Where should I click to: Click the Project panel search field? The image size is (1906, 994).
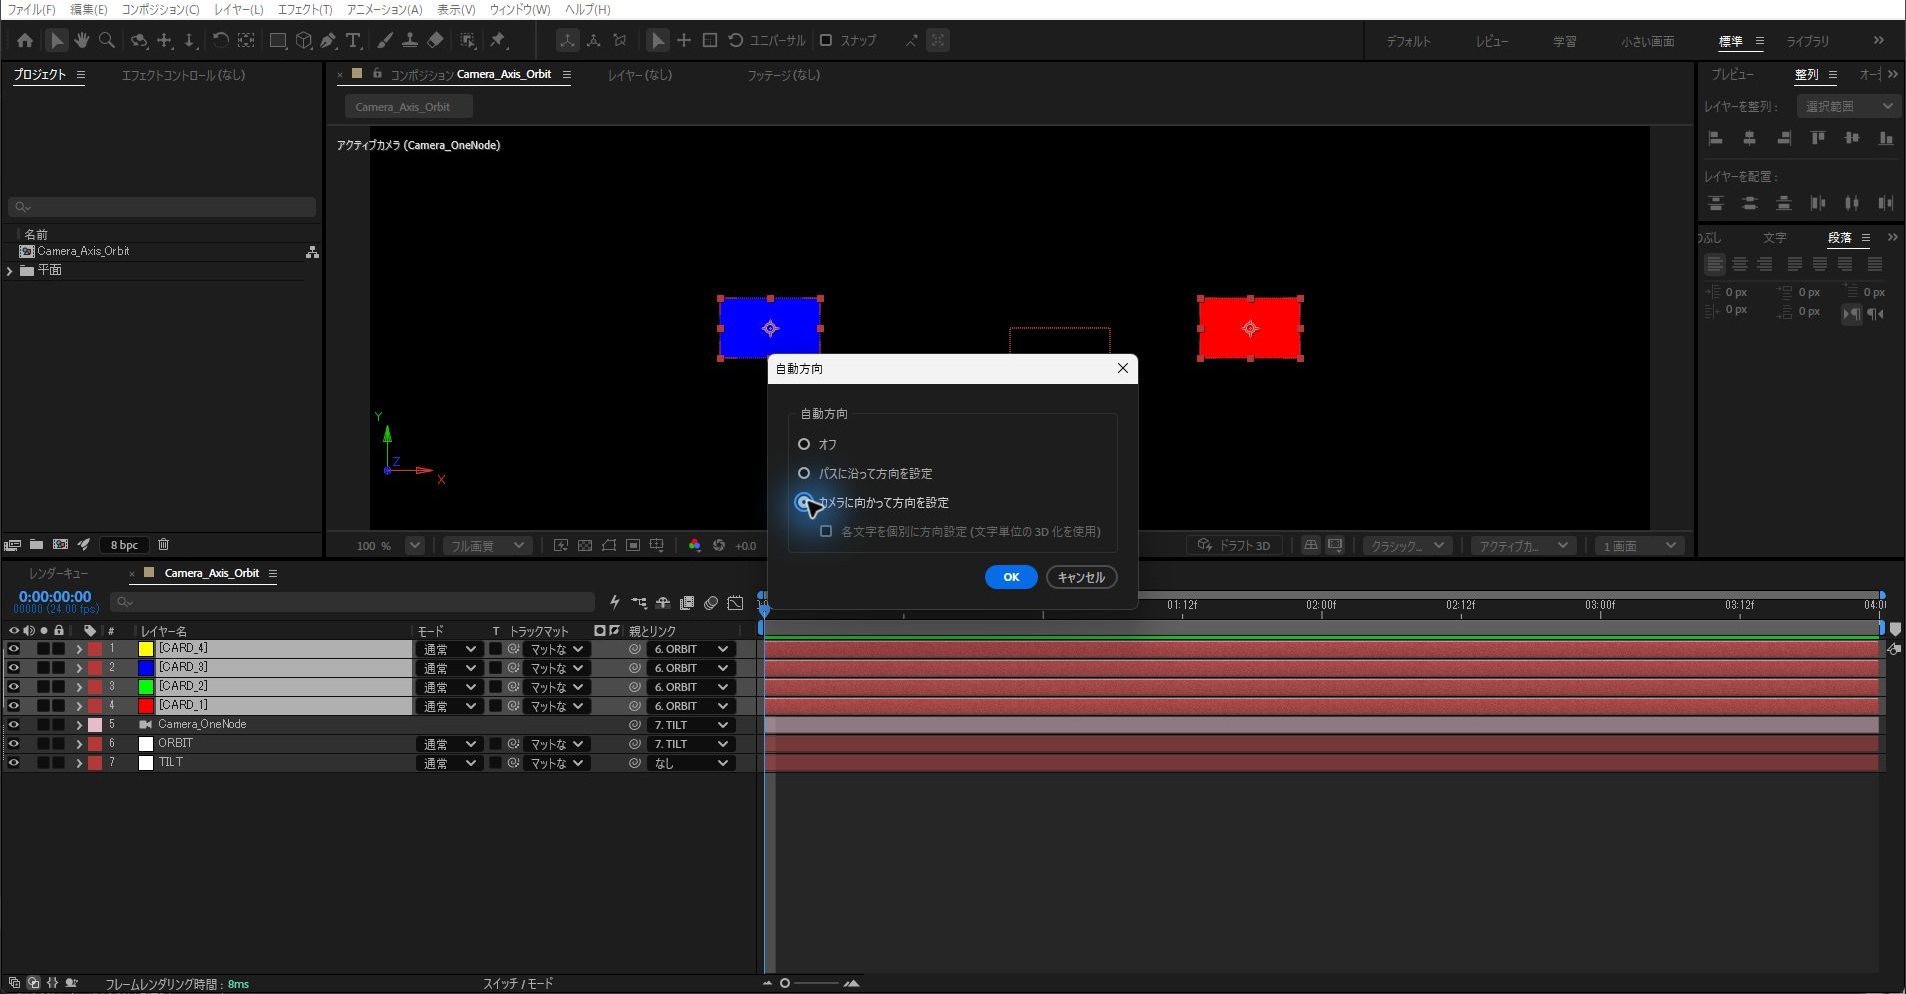click(x=162, y=207)
